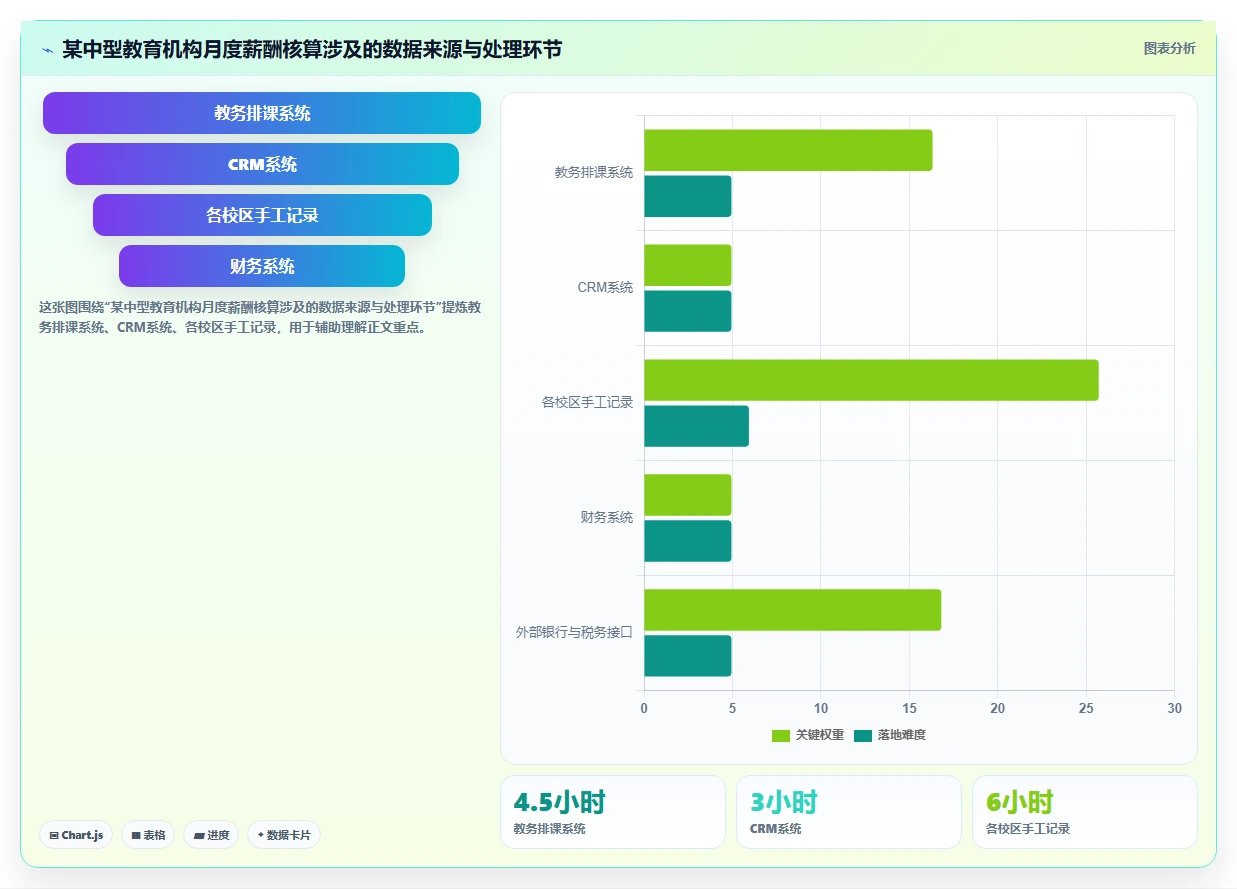Image resolution: width=1237 pixels, height=889 pixels.
Task: Click the 各校区手工记录 axis label on chart
Action: click(x=588, y=402)
